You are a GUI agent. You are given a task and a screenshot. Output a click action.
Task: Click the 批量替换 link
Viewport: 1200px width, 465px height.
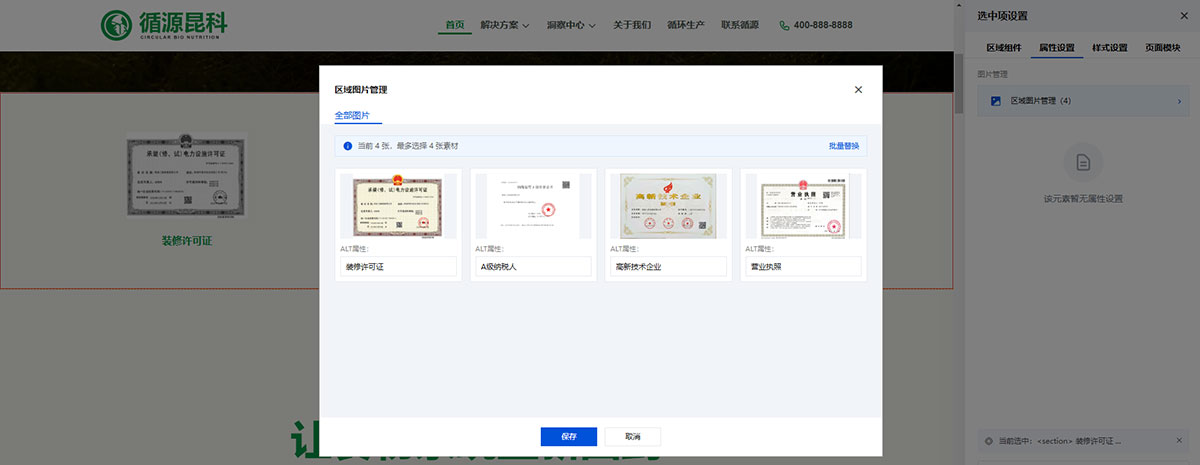point(843,146)
